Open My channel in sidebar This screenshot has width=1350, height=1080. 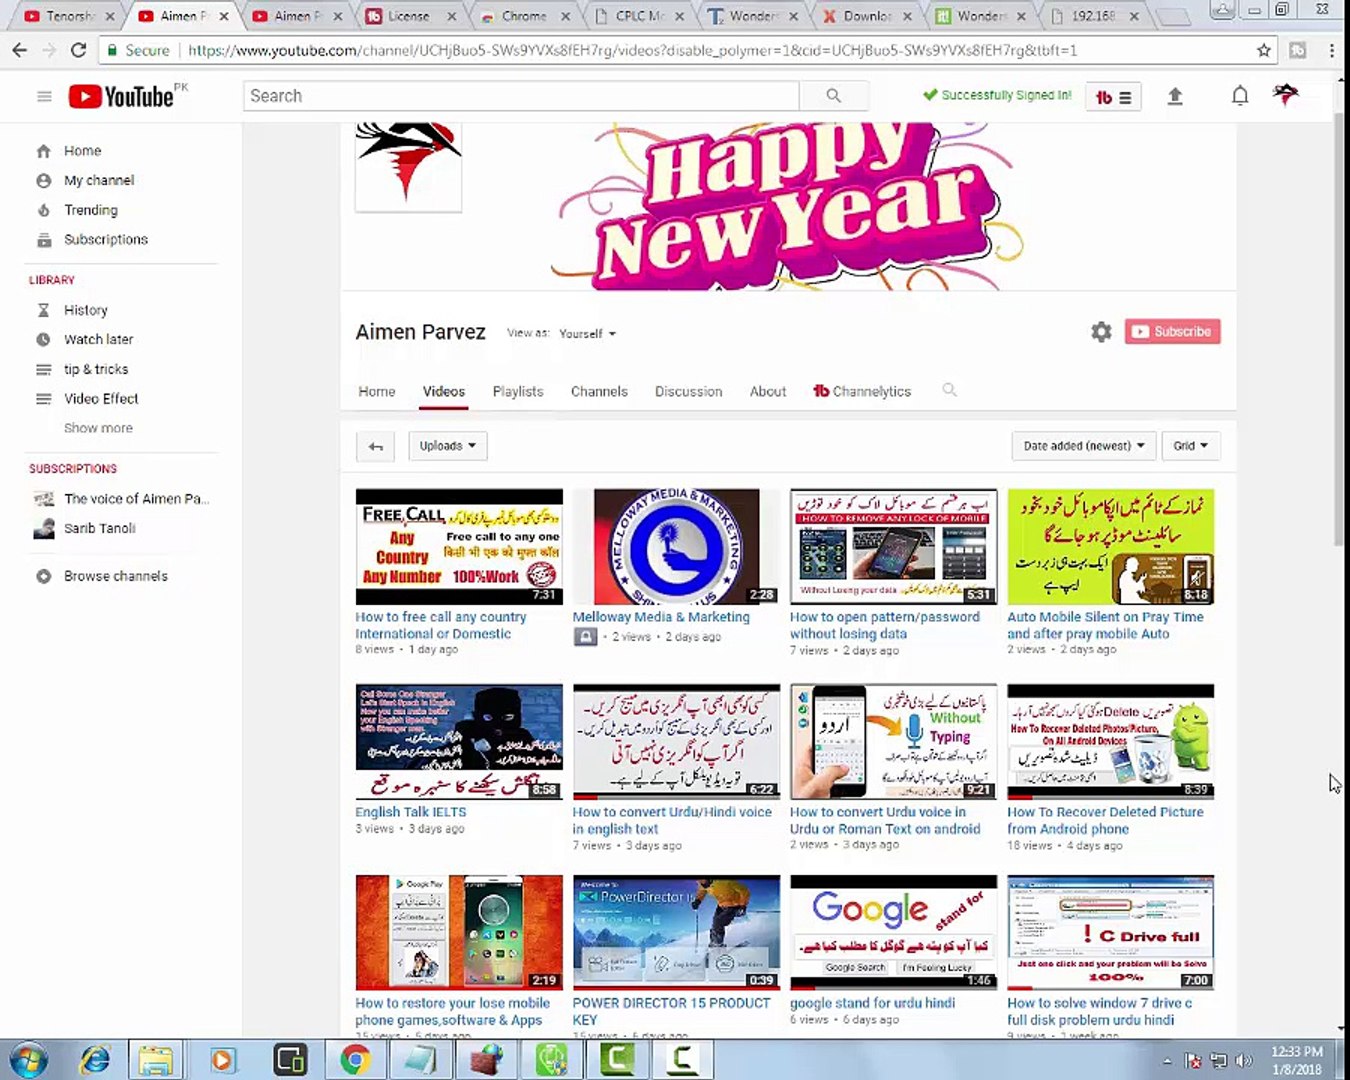coord(99,180)
